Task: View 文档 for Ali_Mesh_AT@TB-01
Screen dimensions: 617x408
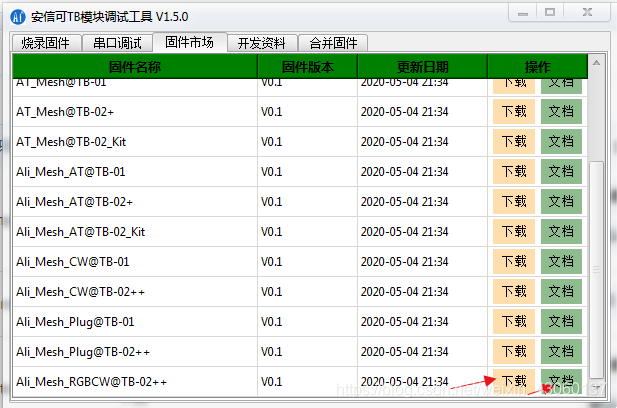Action: 561,171
